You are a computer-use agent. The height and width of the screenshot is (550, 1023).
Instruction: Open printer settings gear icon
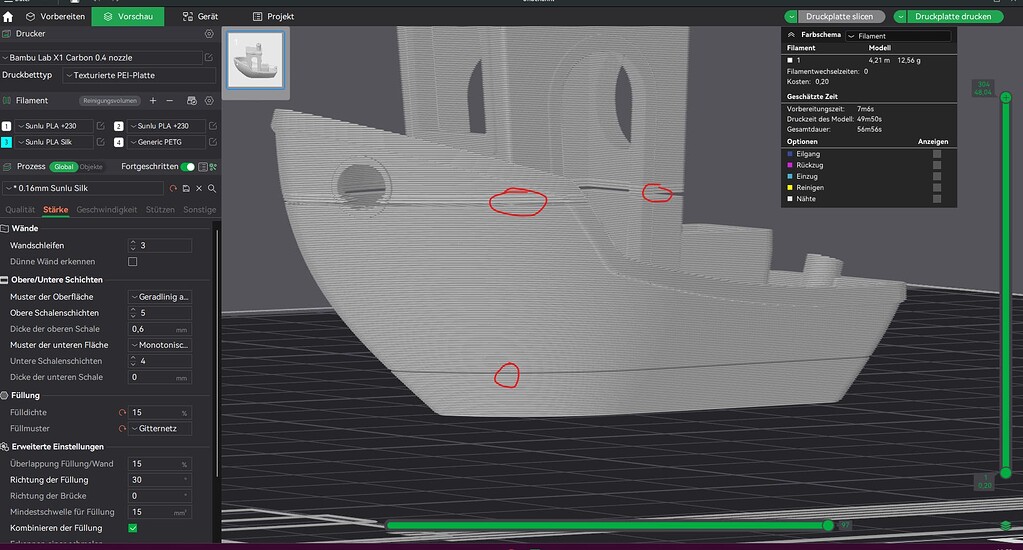[209, 33]
